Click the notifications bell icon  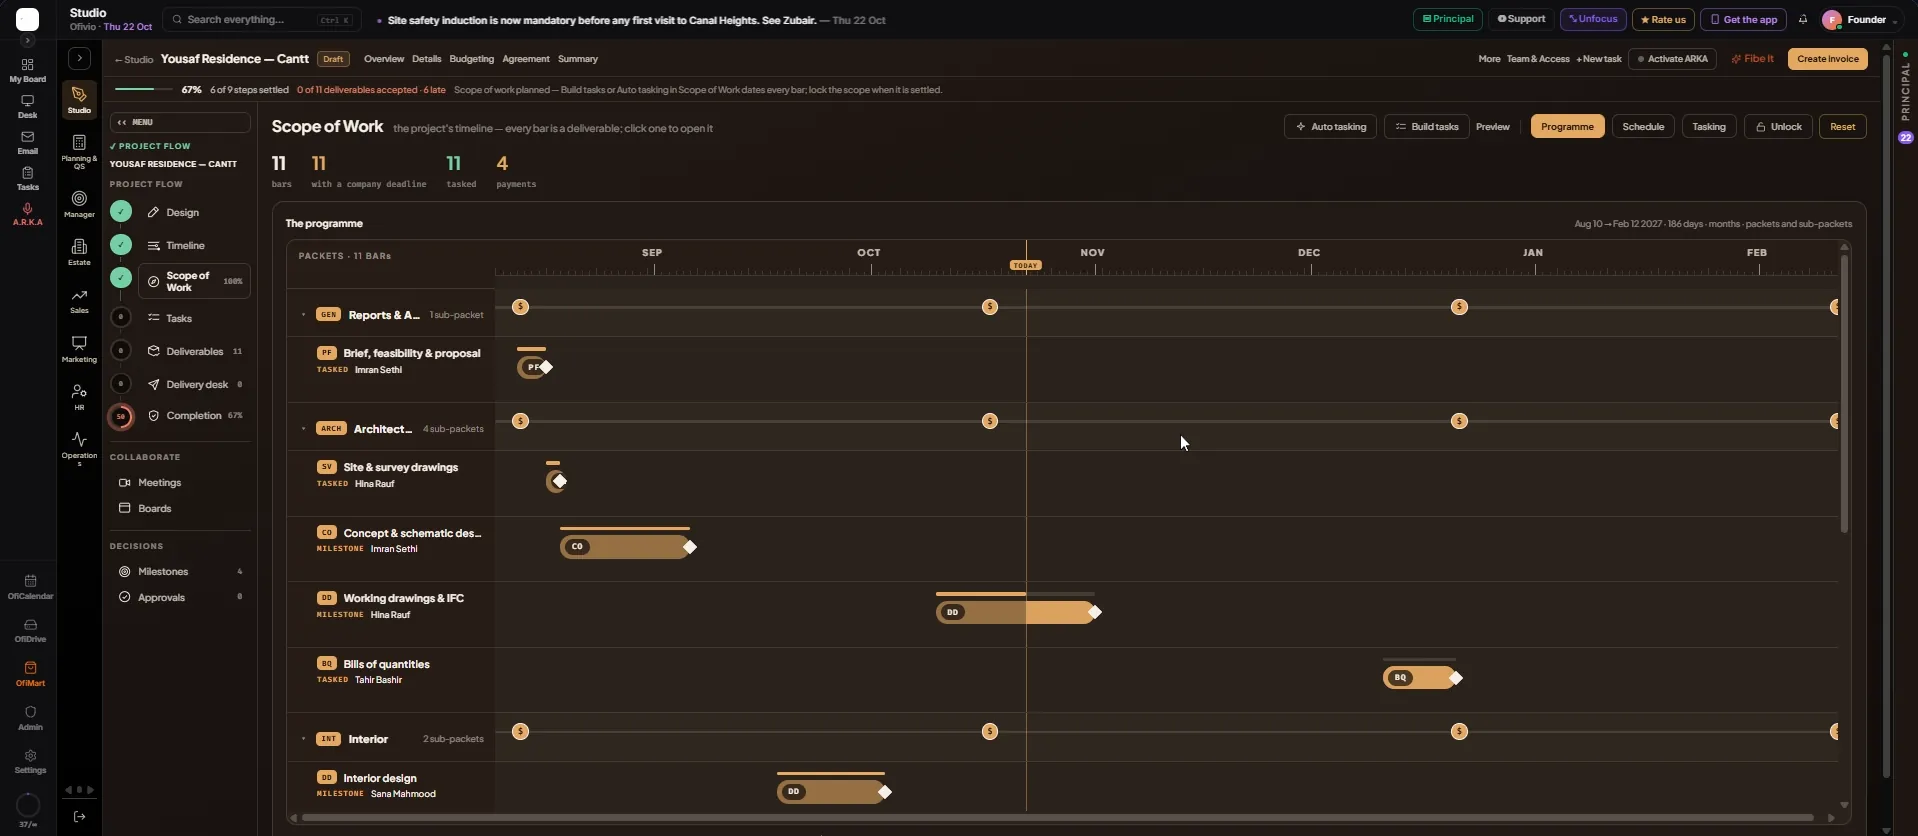coord(1803,19)
